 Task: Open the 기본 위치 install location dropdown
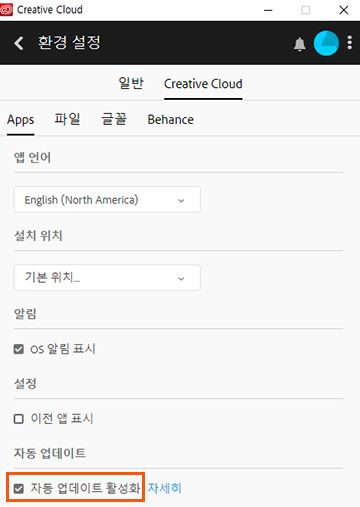[x=107, y=277]
